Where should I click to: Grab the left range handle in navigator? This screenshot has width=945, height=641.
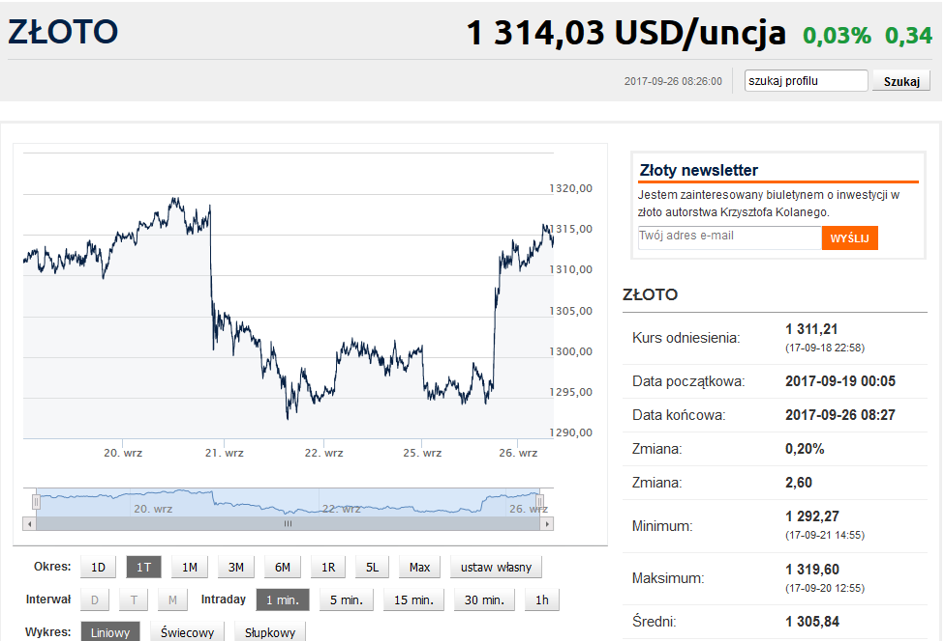click(37, 501)
